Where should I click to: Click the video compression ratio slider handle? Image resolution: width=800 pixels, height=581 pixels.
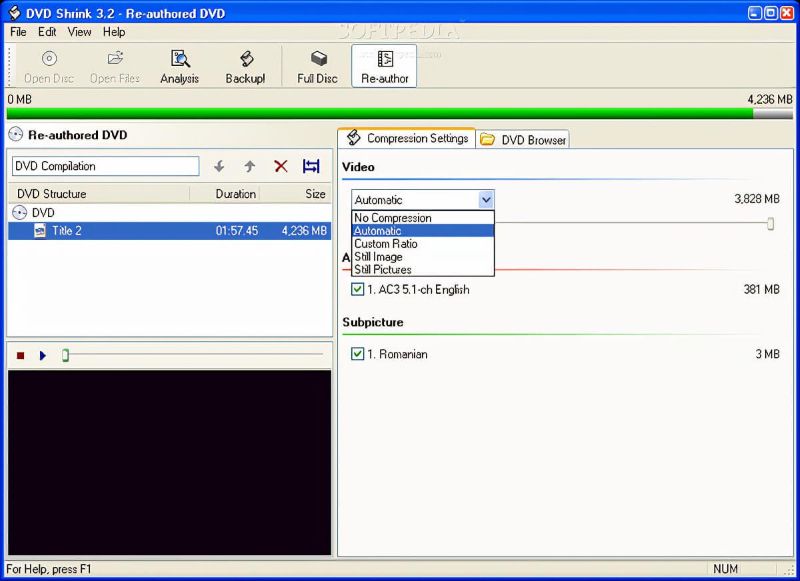point(770,224)
